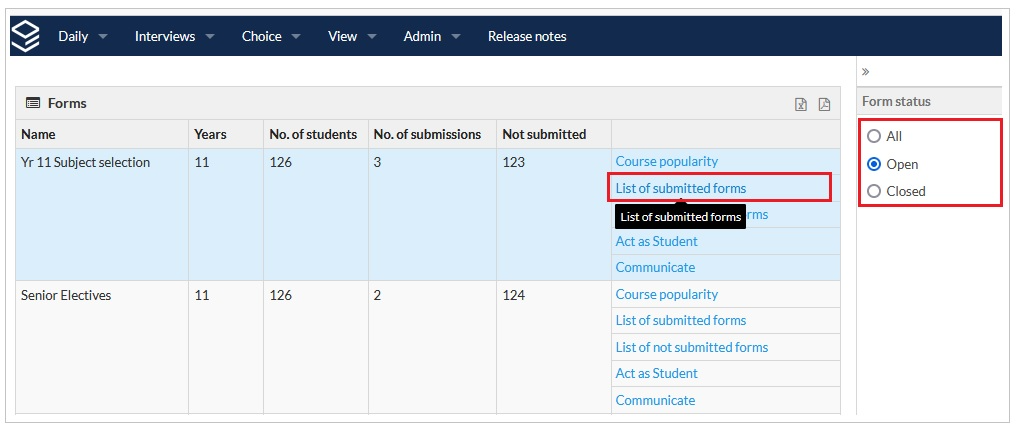Select the Closed form status option

pos(875,191)
